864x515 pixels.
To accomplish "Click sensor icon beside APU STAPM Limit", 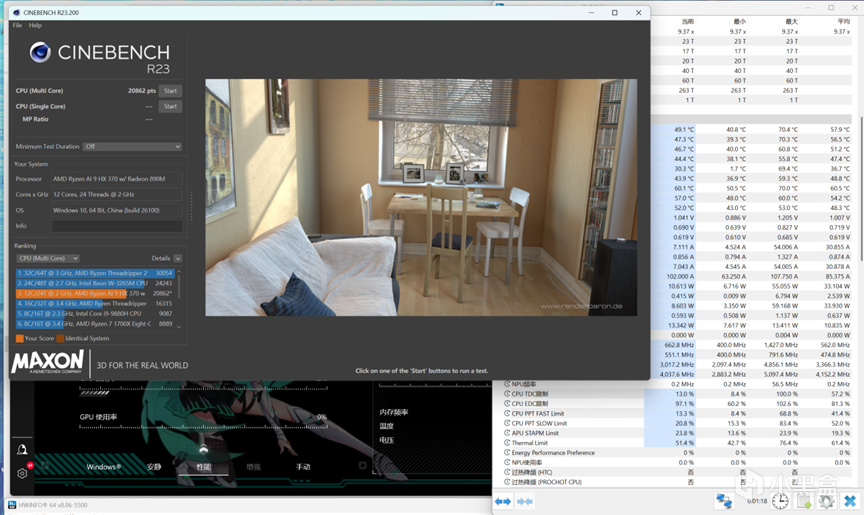I will (507, 433).
